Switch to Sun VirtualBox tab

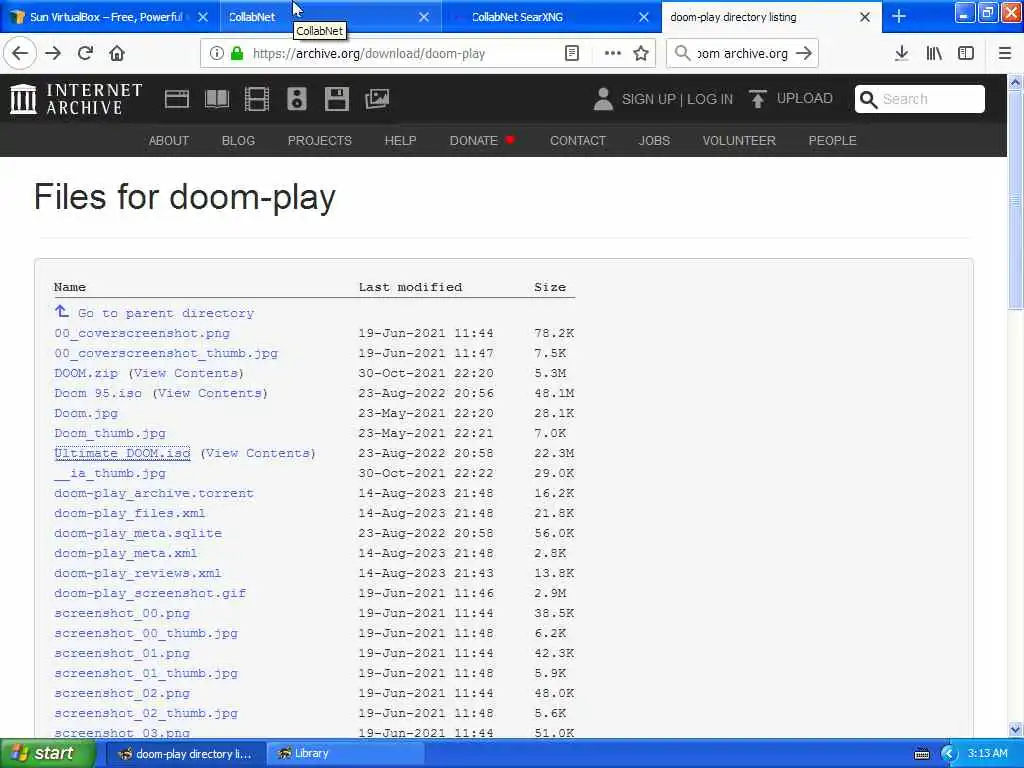point(111,17)
